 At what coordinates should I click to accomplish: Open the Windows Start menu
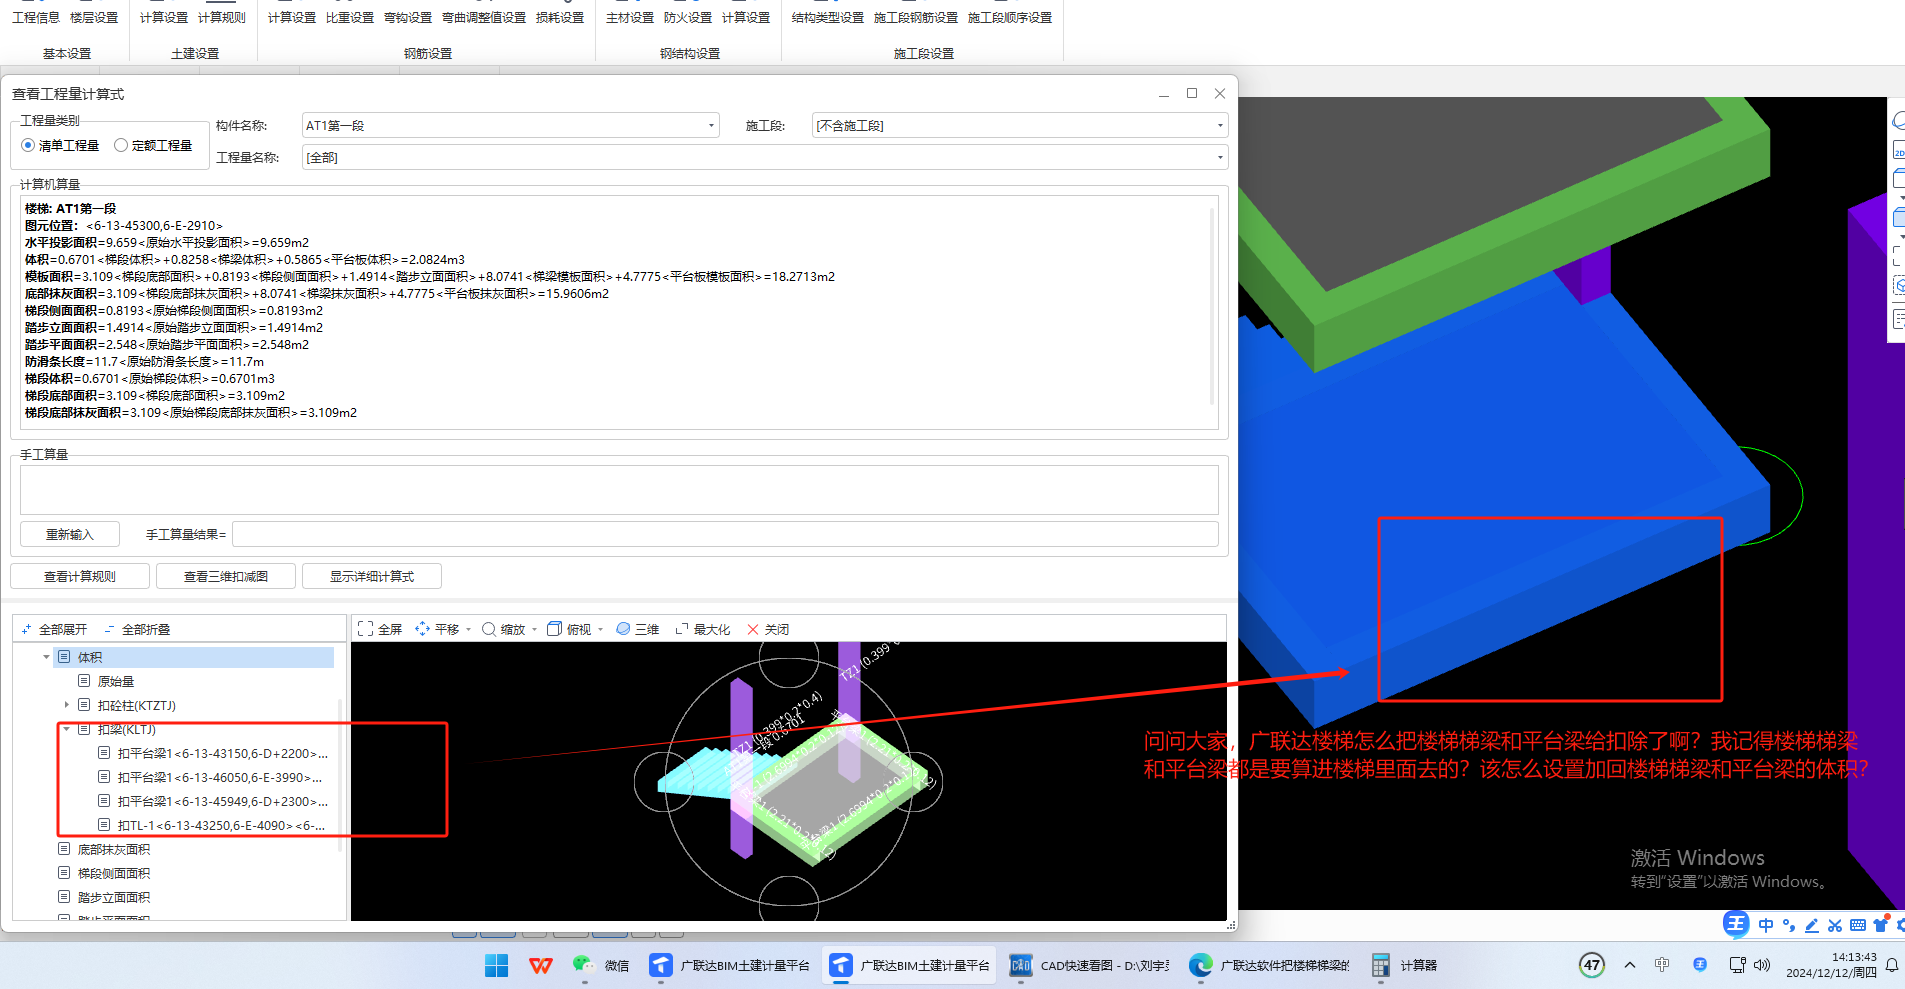click(x=496, y=965)
